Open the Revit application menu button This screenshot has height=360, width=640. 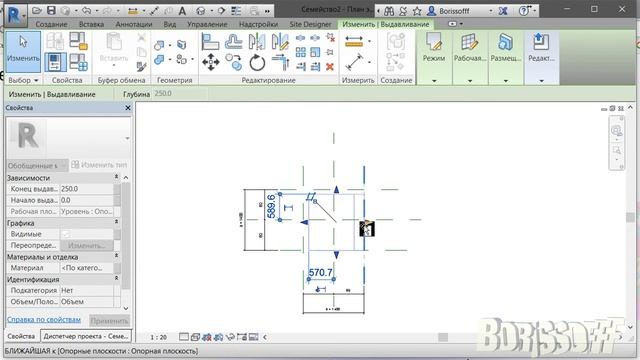click(x=16, y=15)
